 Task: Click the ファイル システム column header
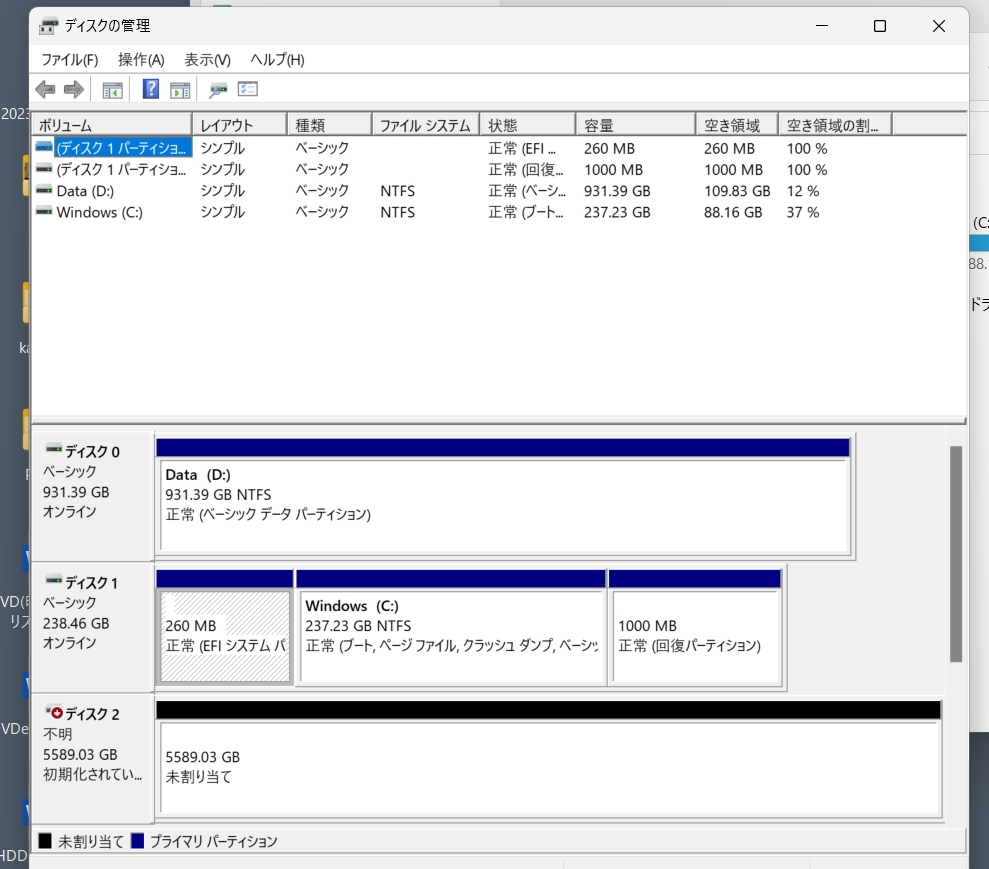[x=425, y=125]
